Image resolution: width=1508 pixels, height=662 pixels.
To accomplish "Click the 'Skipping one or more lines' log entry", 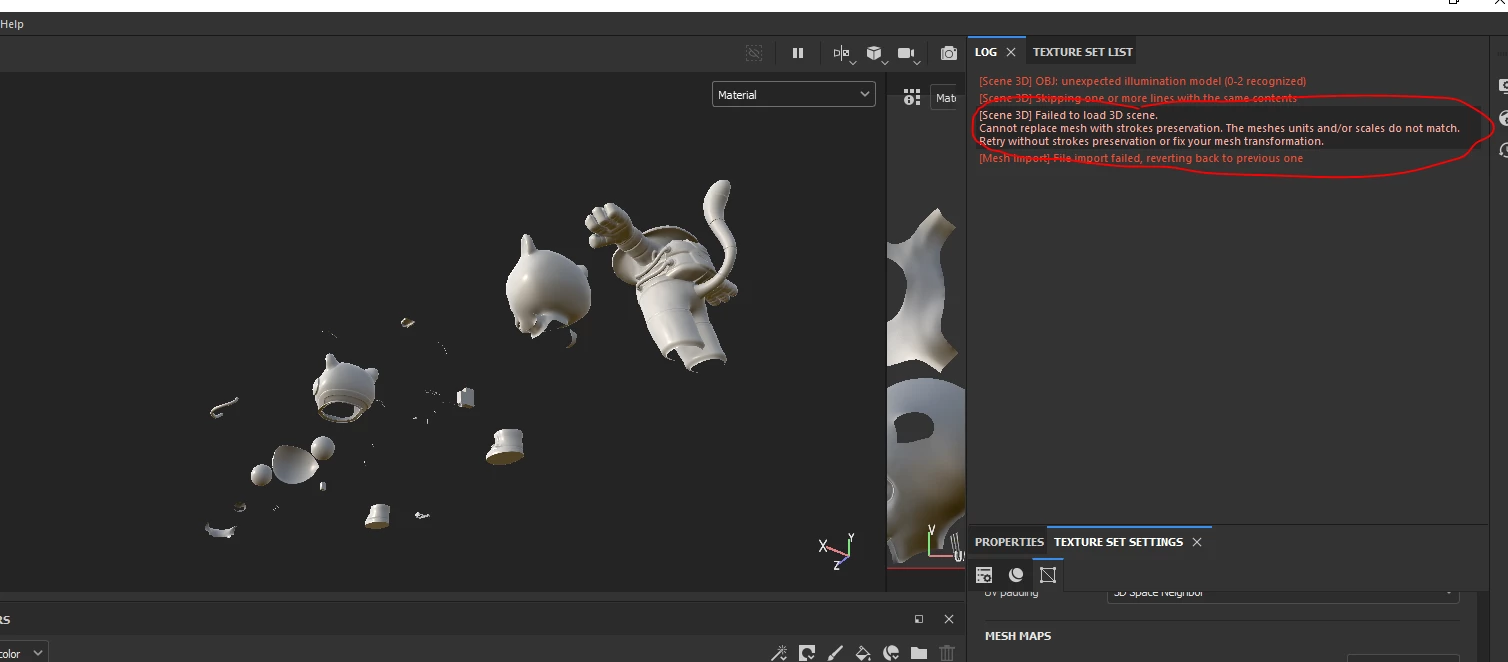I will [x=1137, y=98].
